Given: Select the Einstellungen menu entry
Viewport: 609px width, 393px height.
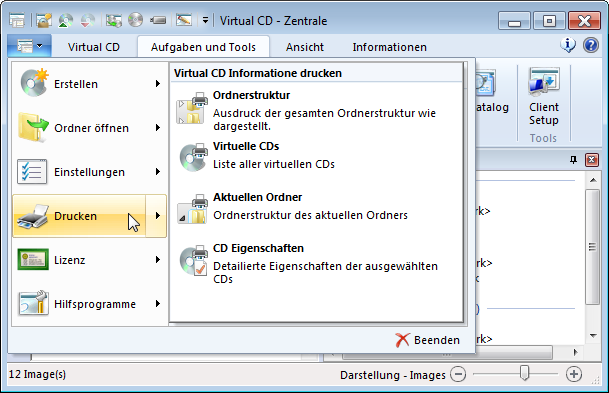Looking at the screenshot, I should [89, 172].
